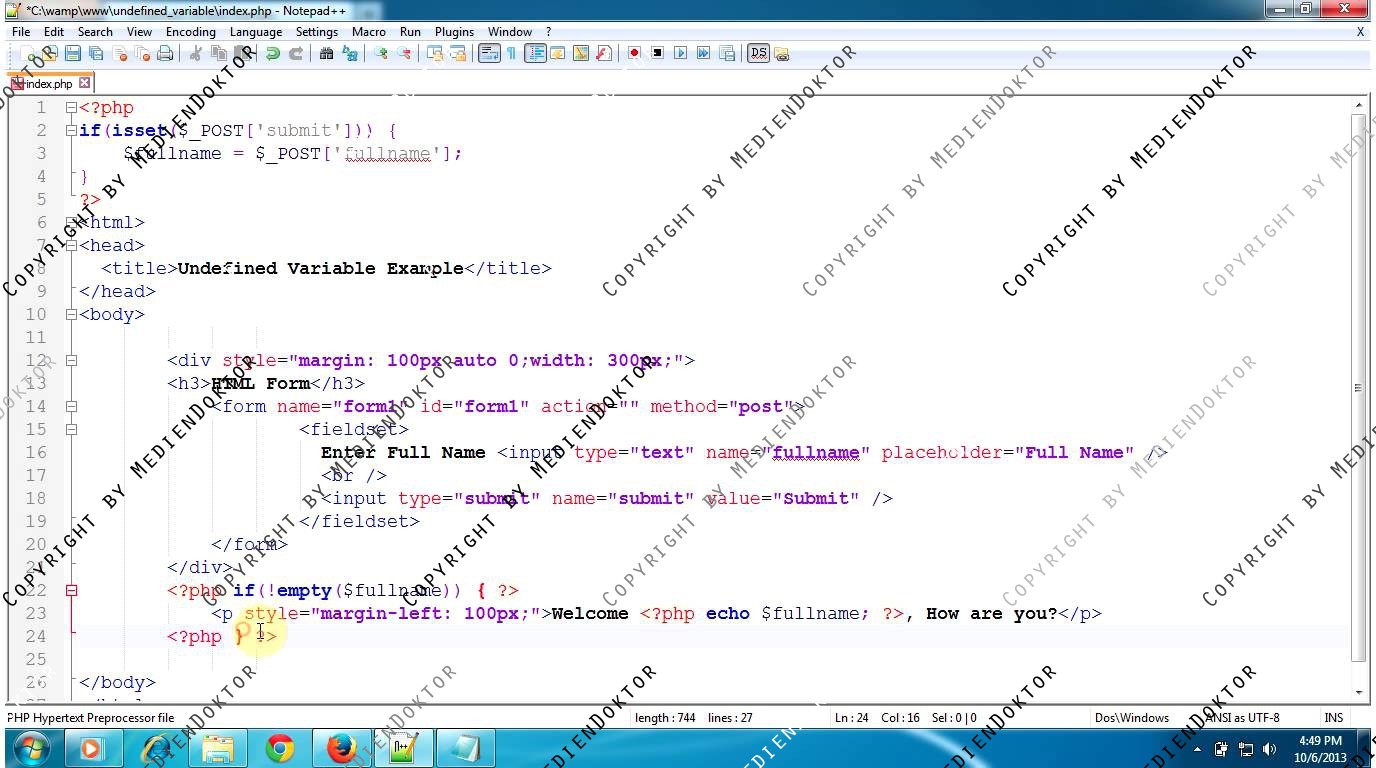
Task: Open Find with the binoculars icon
Action: pyautogui.click(x=326, y=54)
